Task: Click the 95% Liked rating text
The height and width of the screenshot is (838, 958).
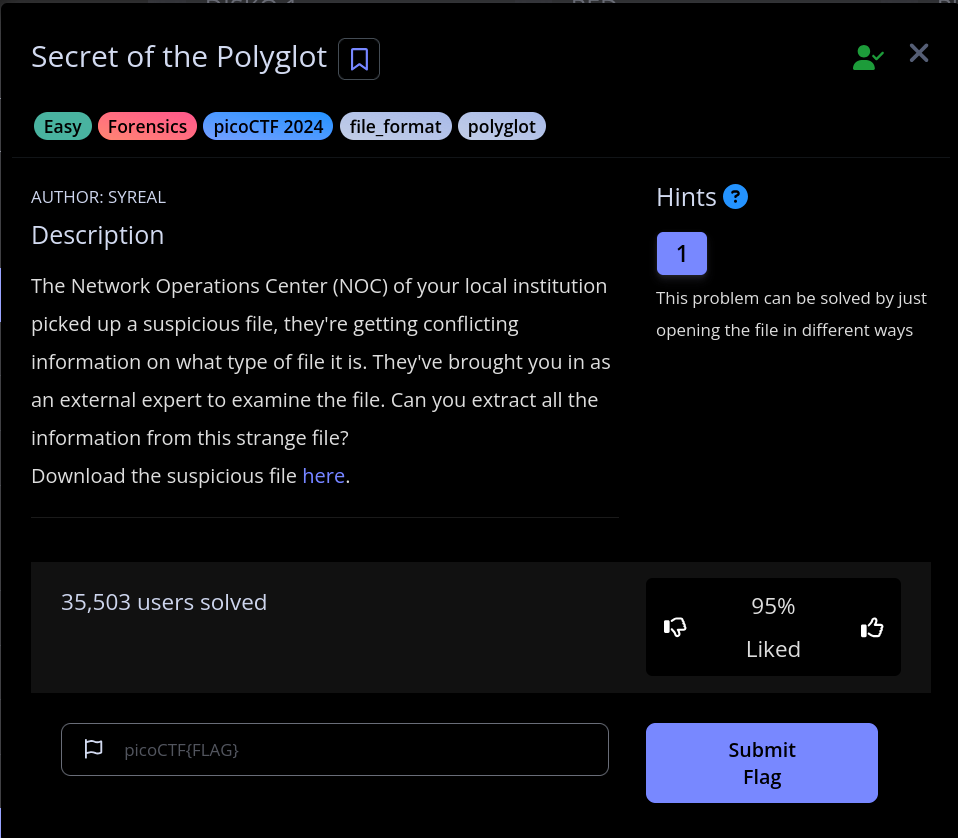Action: click(x=773, y=627)
